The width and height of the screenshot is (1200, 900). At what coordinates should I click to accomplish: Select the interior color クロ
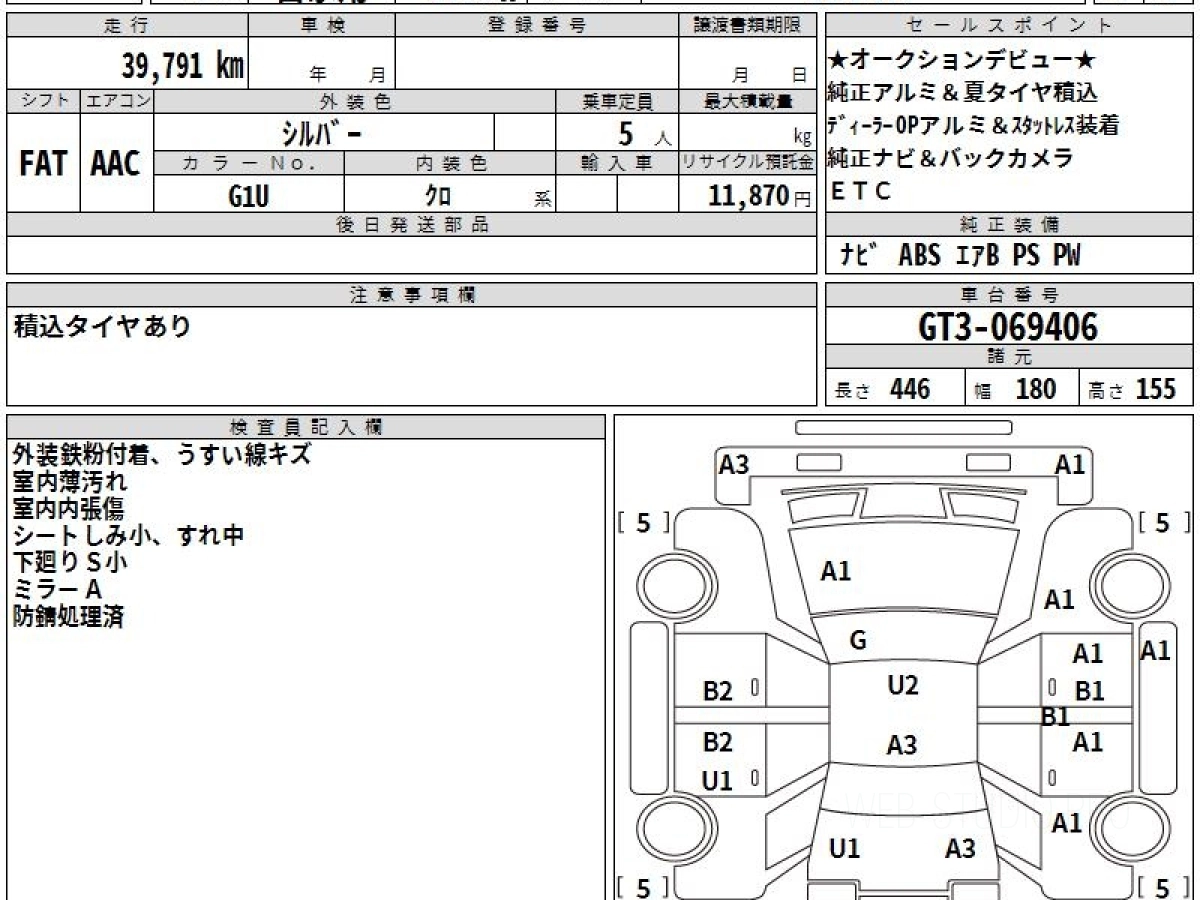point(438,196)
